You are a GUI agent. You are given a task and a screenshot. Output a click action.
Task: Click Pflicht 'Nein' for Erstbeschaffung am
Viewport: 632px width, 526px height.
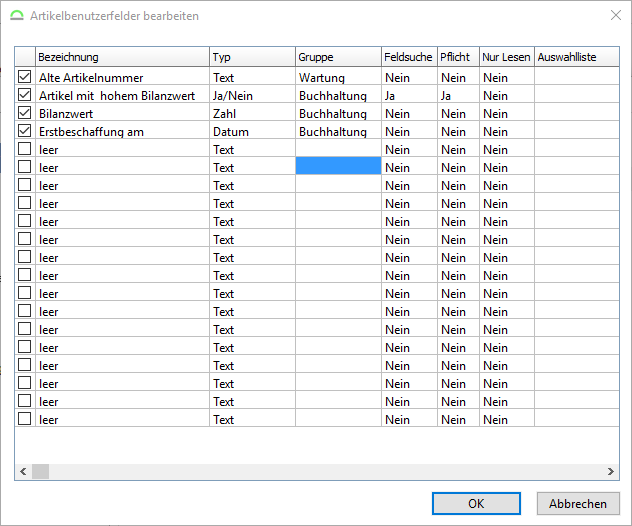(458, 130)
